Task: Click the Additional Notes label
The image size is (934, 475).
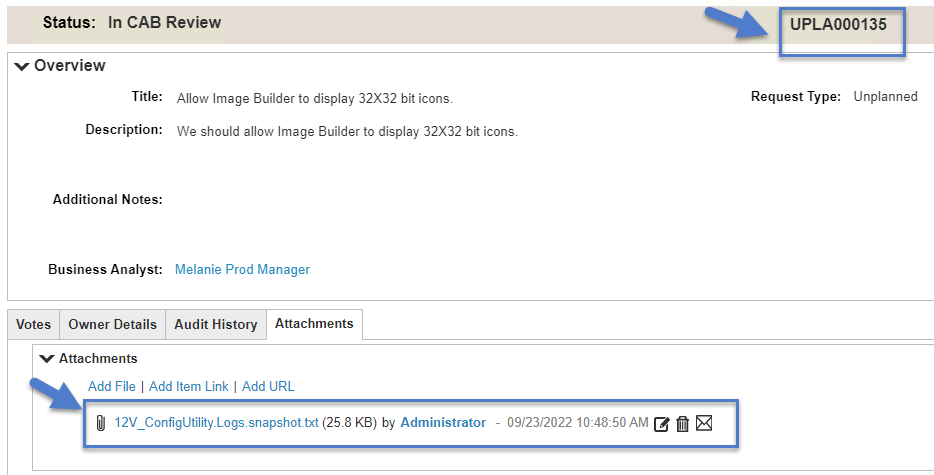Action: point(108,200)
